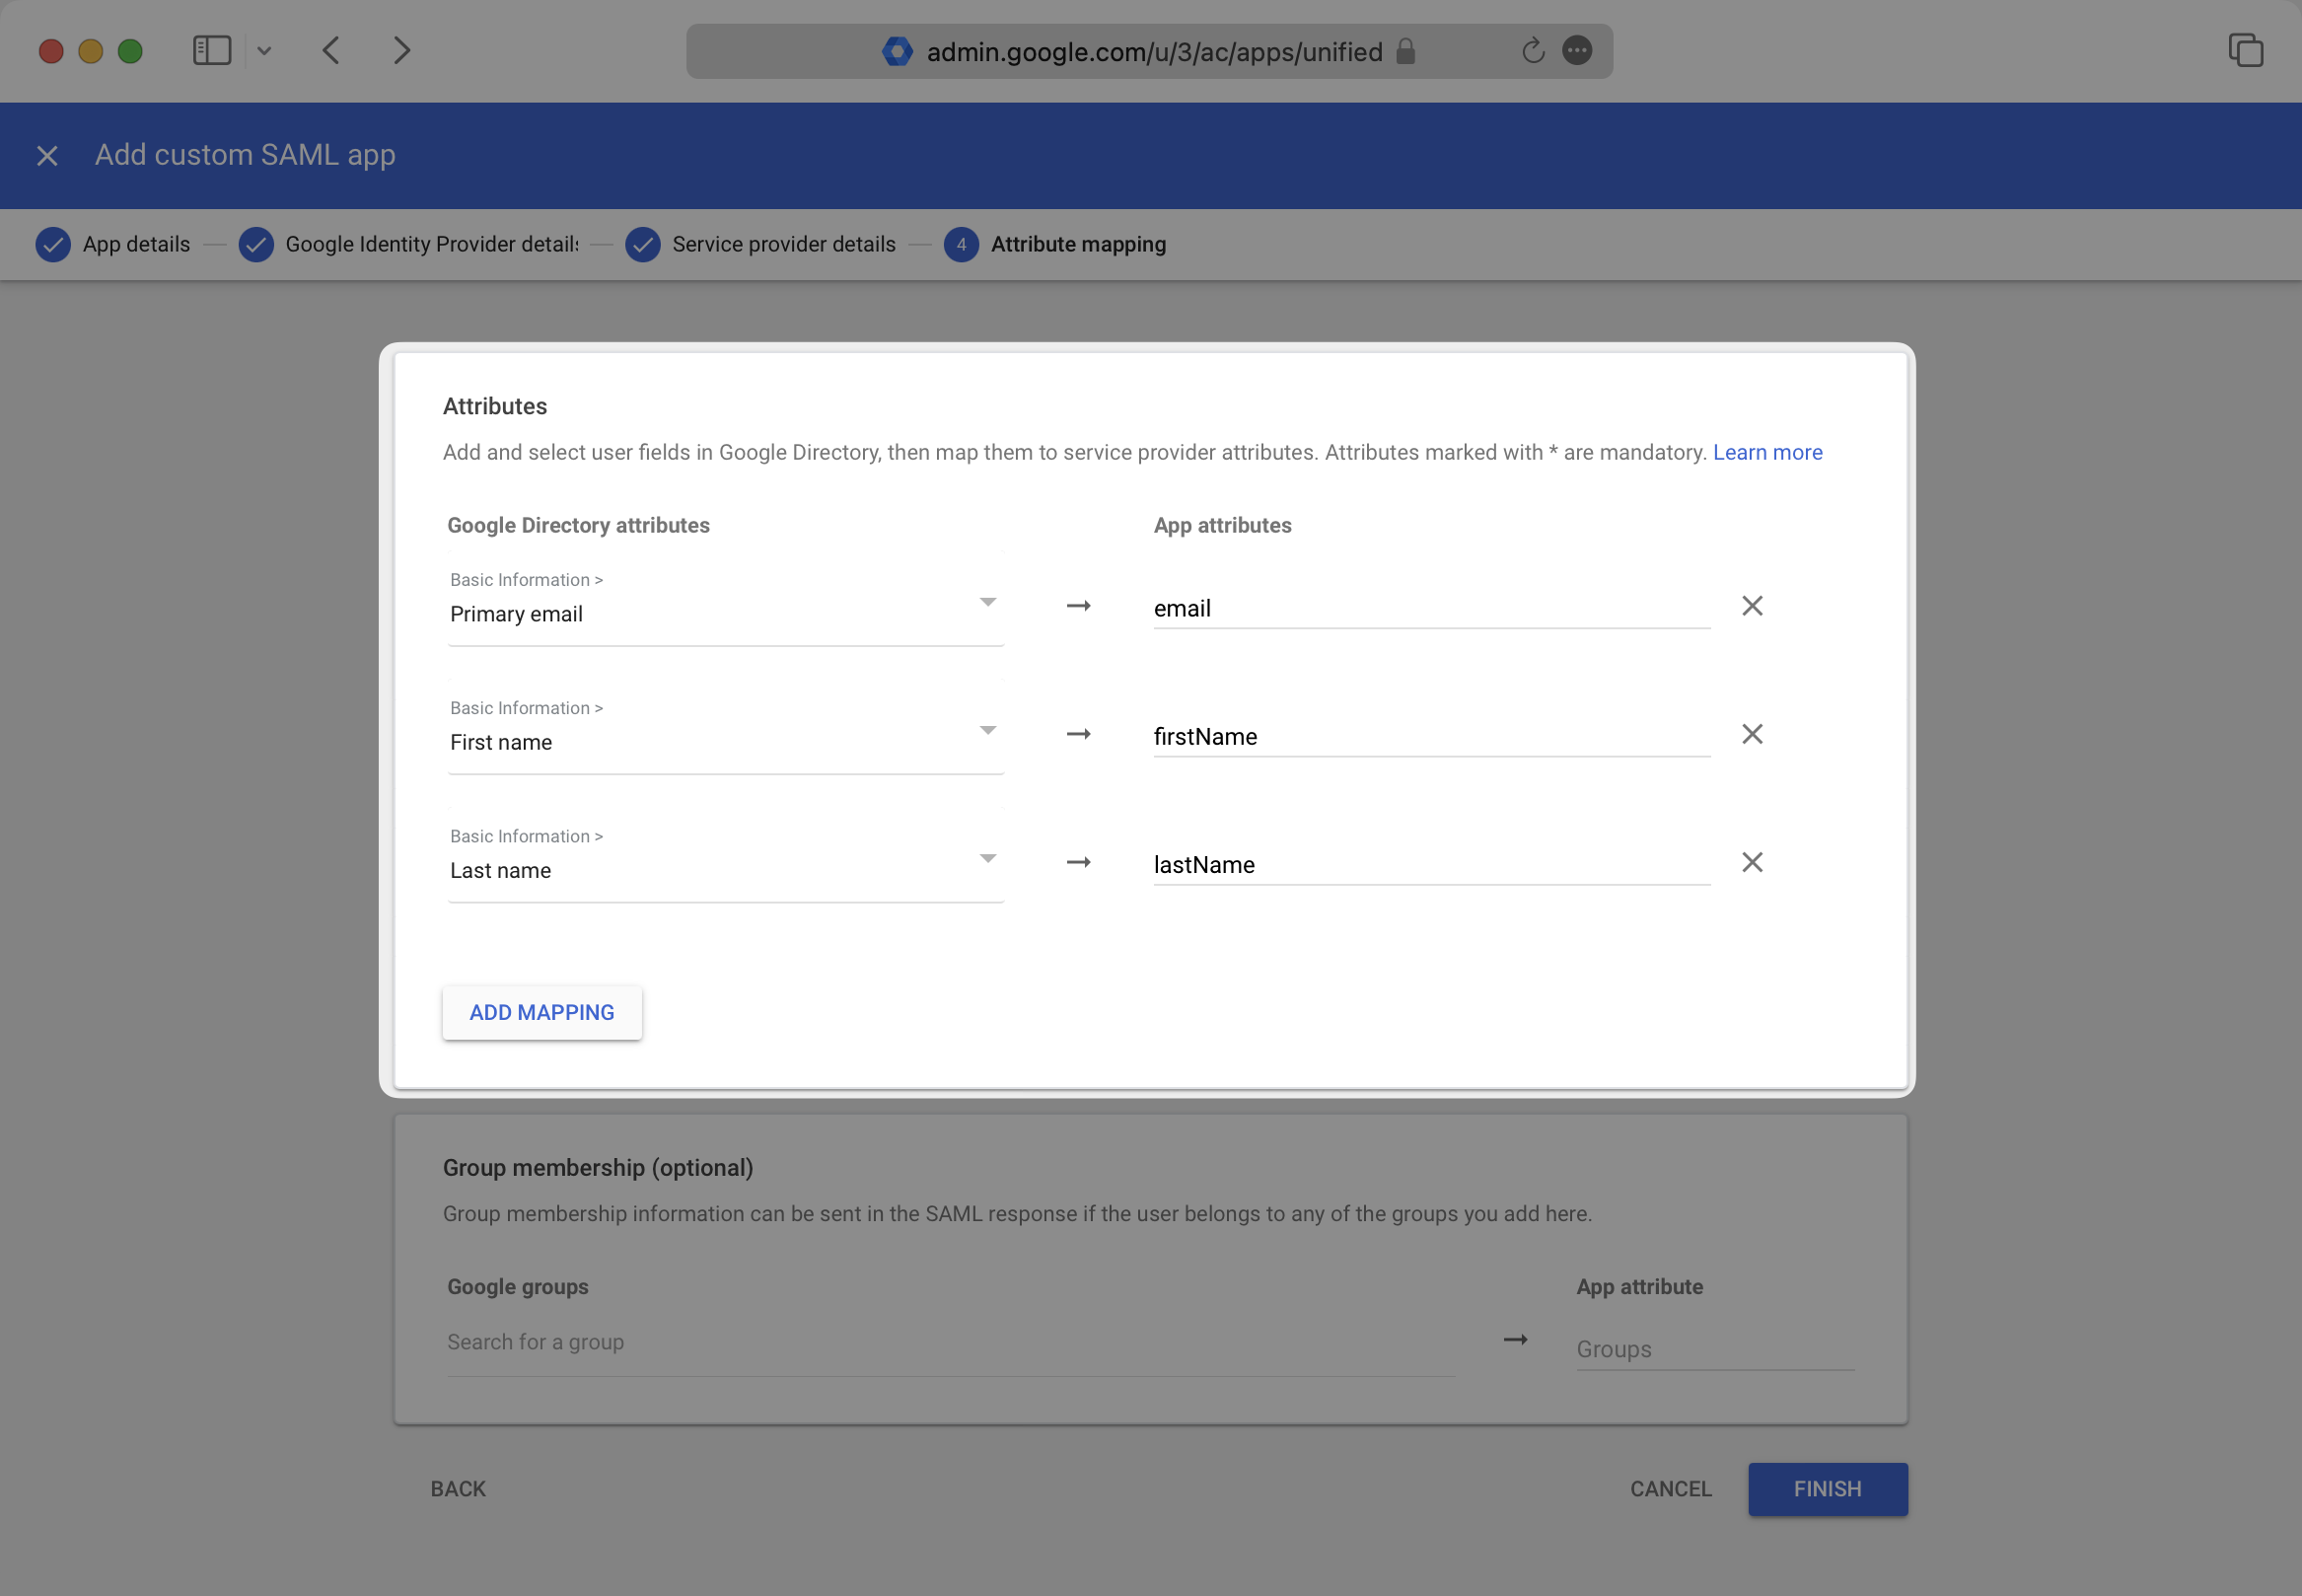Open the Learn more link
This screenshot has height=1596, width=2302.
click(x=1767, y=452)
